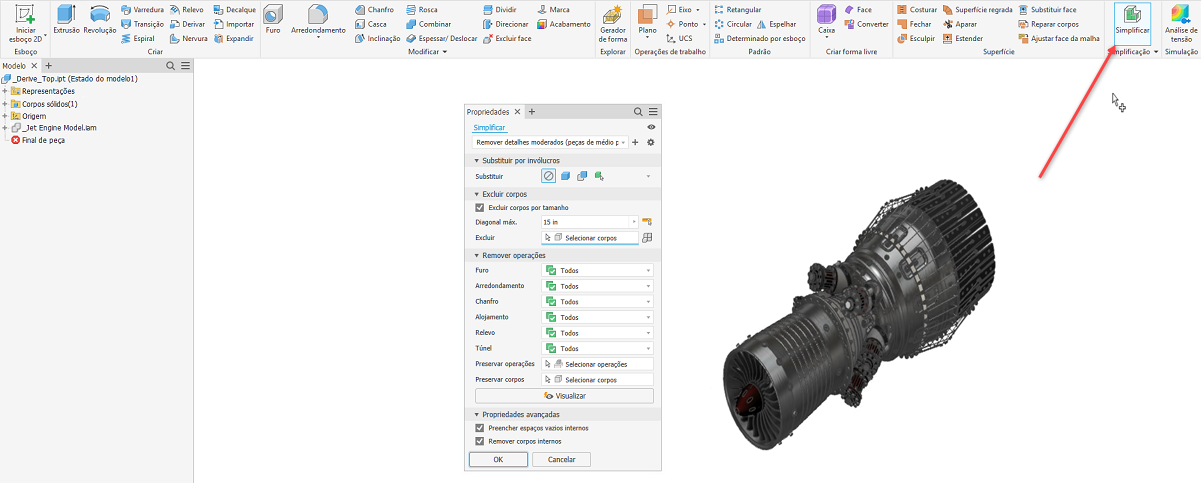The width and height of the screenshot is (1201, 483).
Task: Toggle Remover corpos internos checkbox
Action: pyautogui.click(x=480, y=441)
